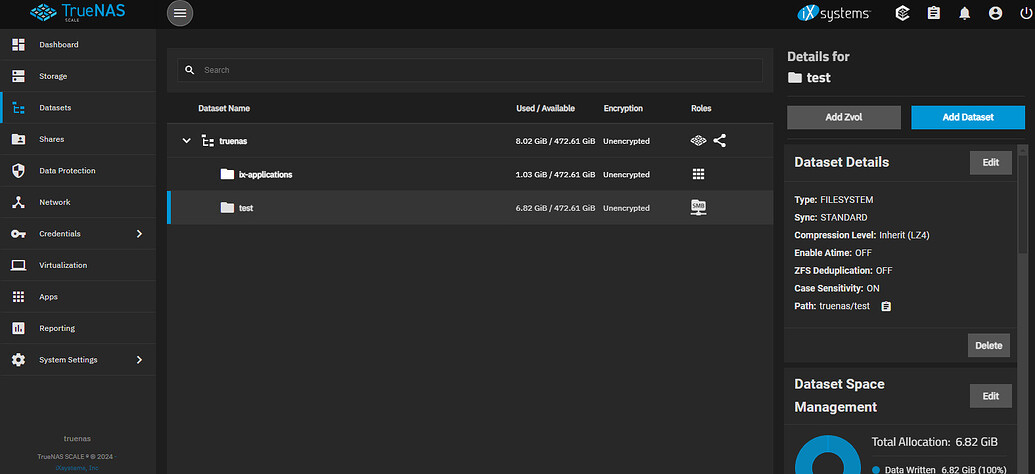Collapse the truenas pool tree chevron
The image size is (1035, 474).
click(186, 141)
